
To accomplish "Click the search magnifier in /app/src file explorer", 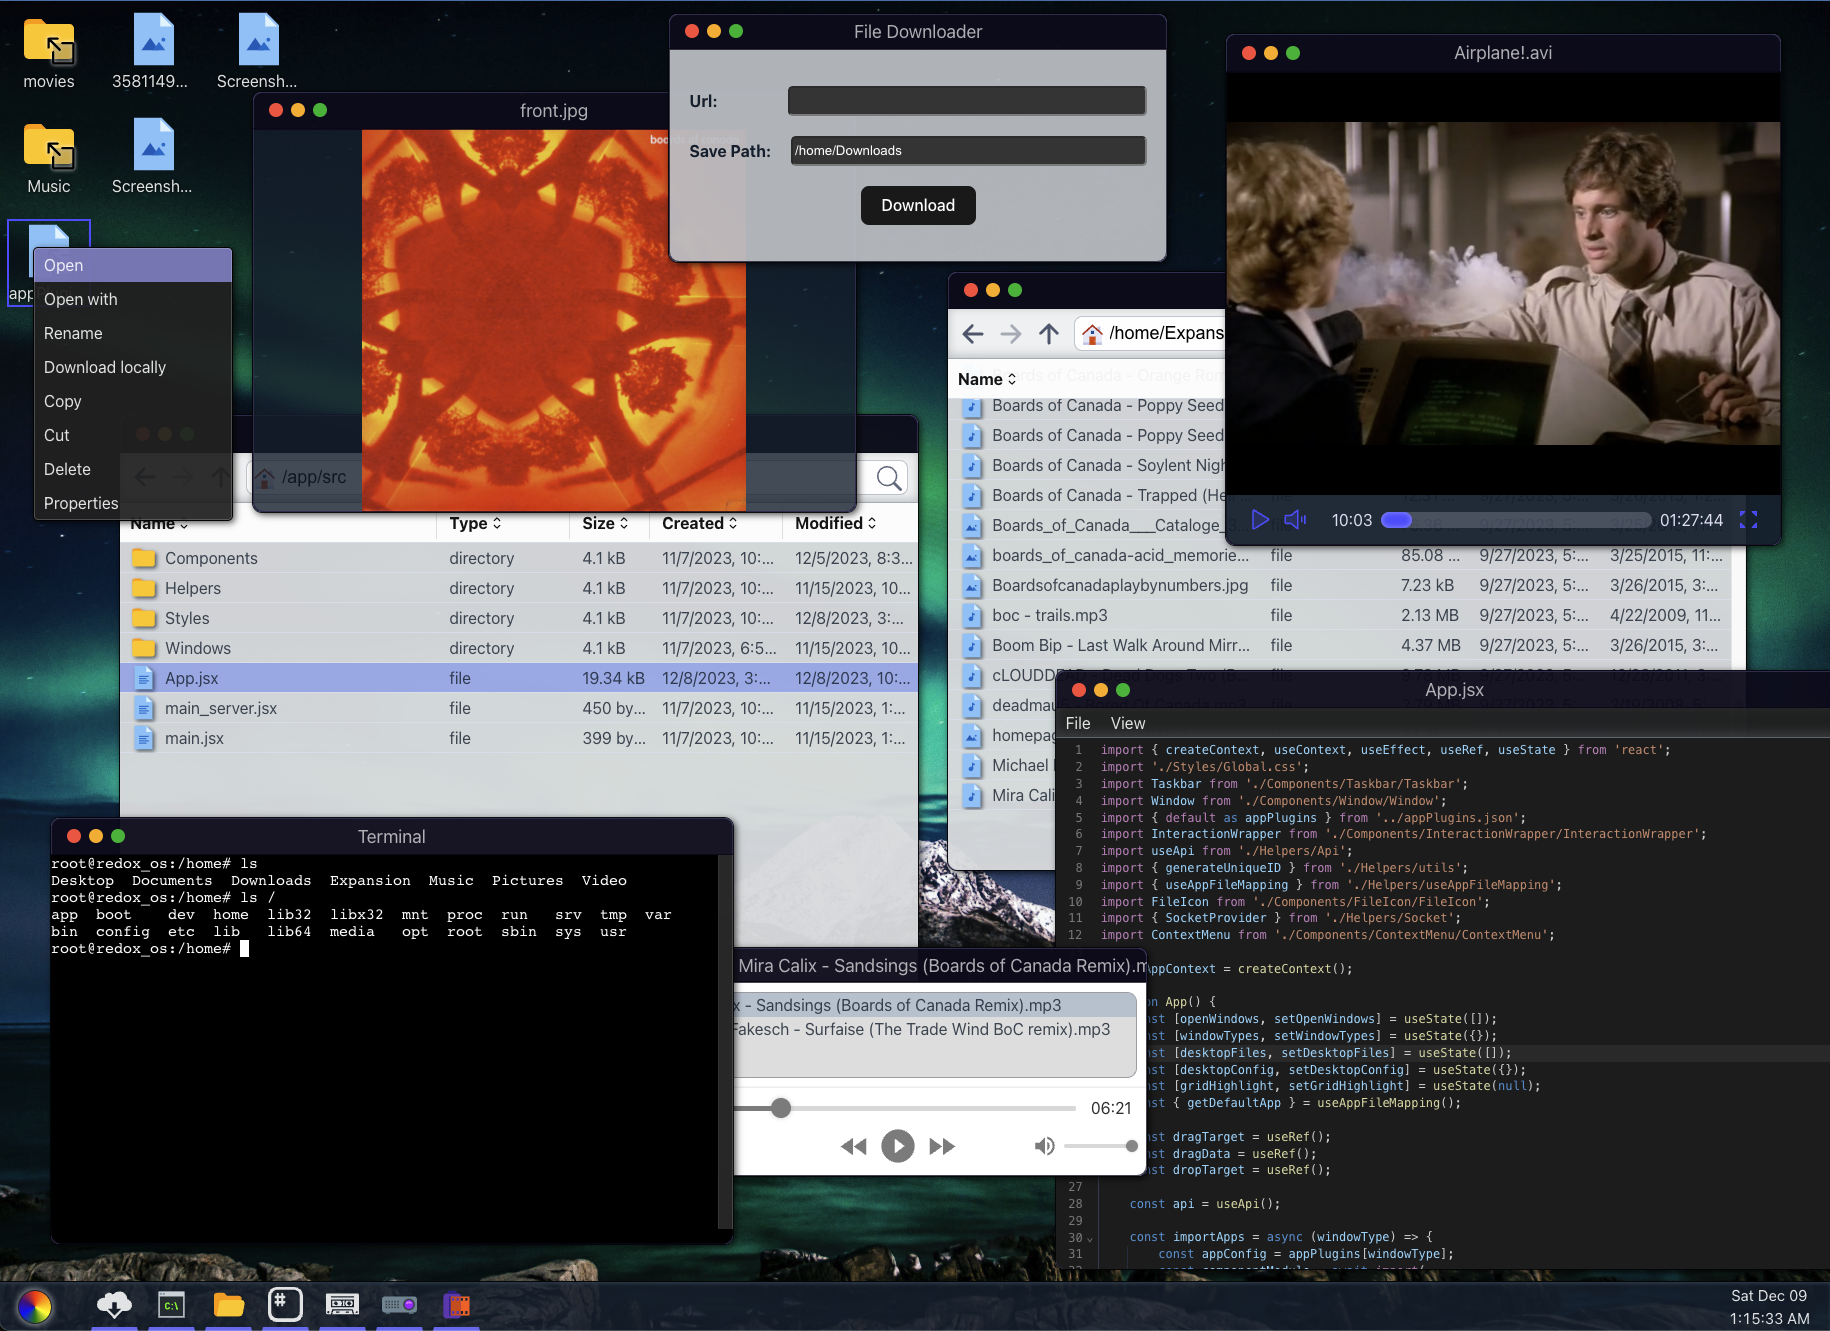I will click(x=888, y=478).
